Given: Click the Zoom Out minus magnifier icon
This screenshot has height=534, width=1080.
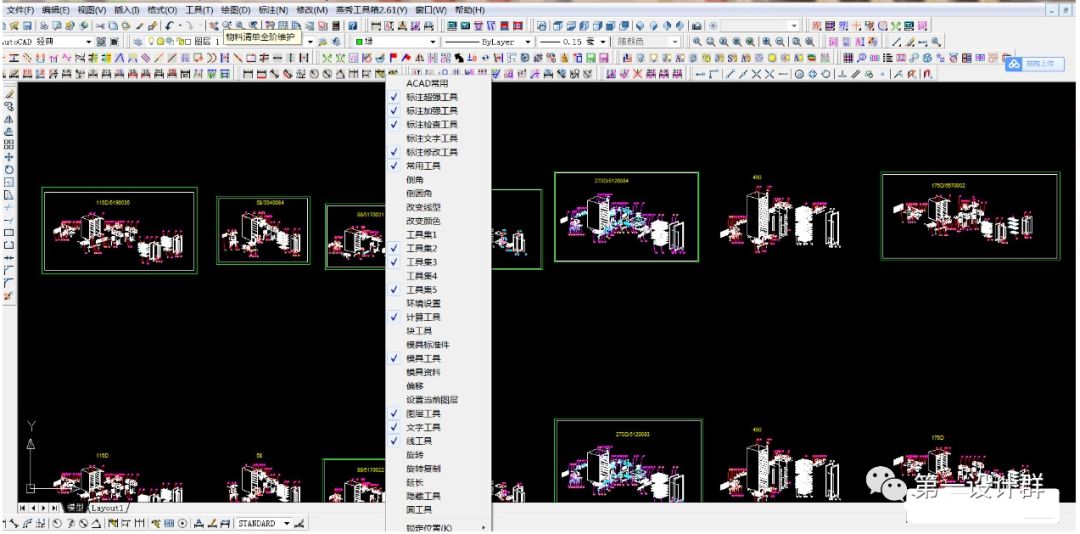Looking at the screenshot, I should point(780,41).
